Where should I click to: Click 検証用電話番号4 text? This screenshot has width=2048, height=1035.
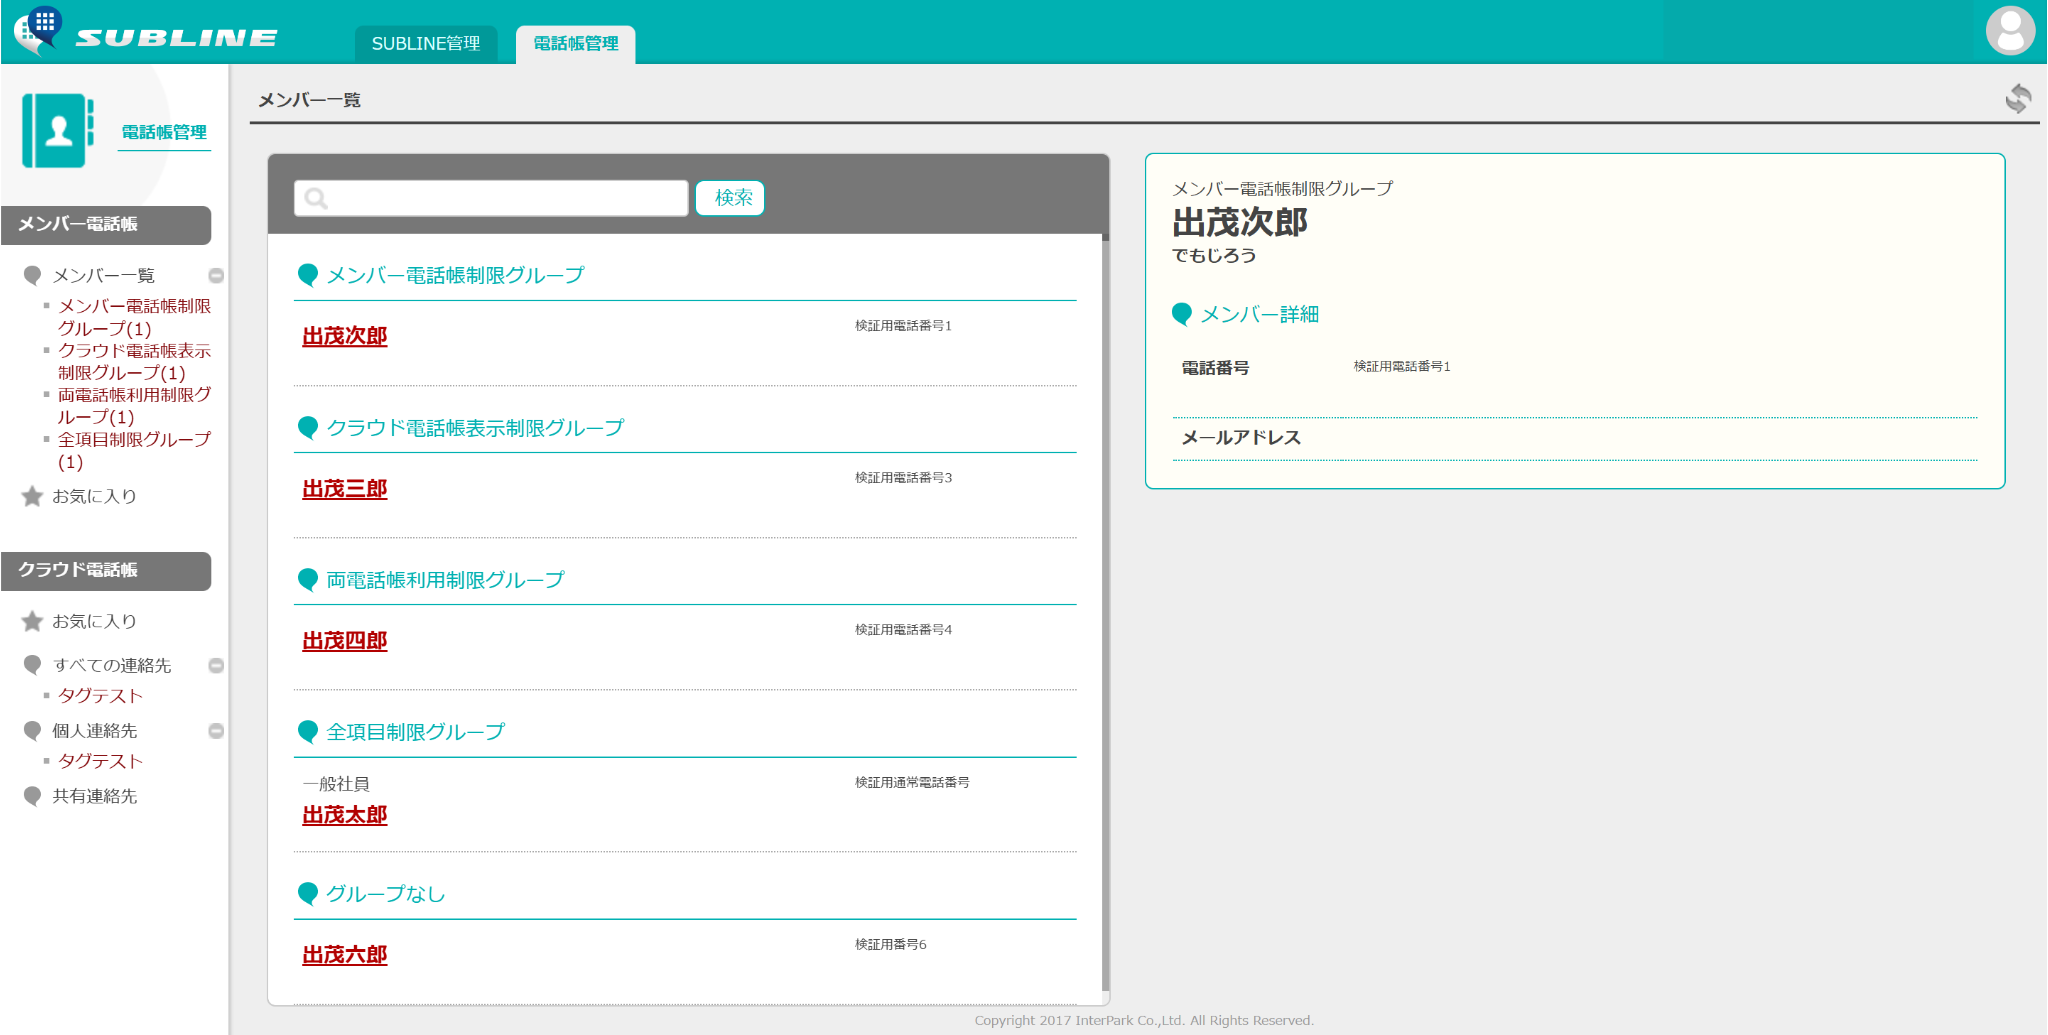pos(903,630)
